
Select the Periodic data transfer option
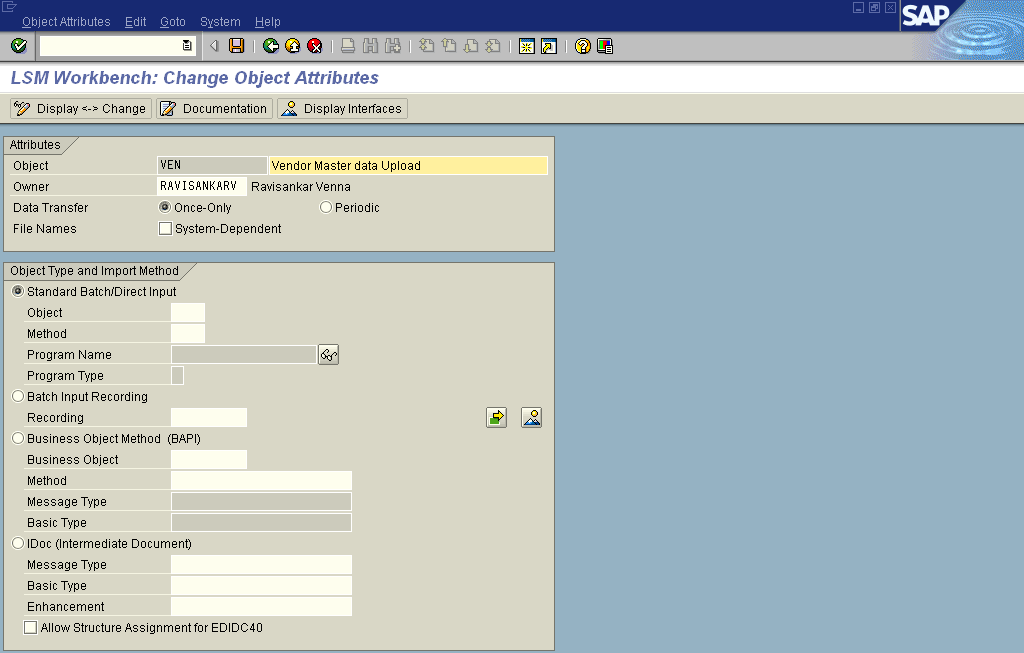(326, 208)
